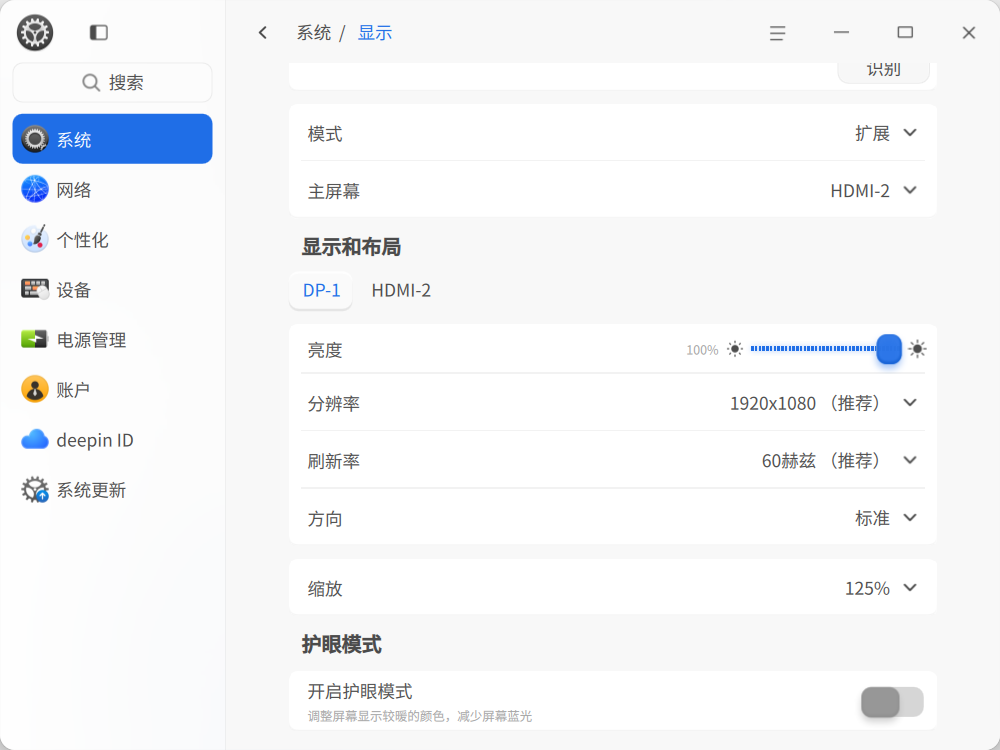Click the 识别 identify button

pos(883,71)
